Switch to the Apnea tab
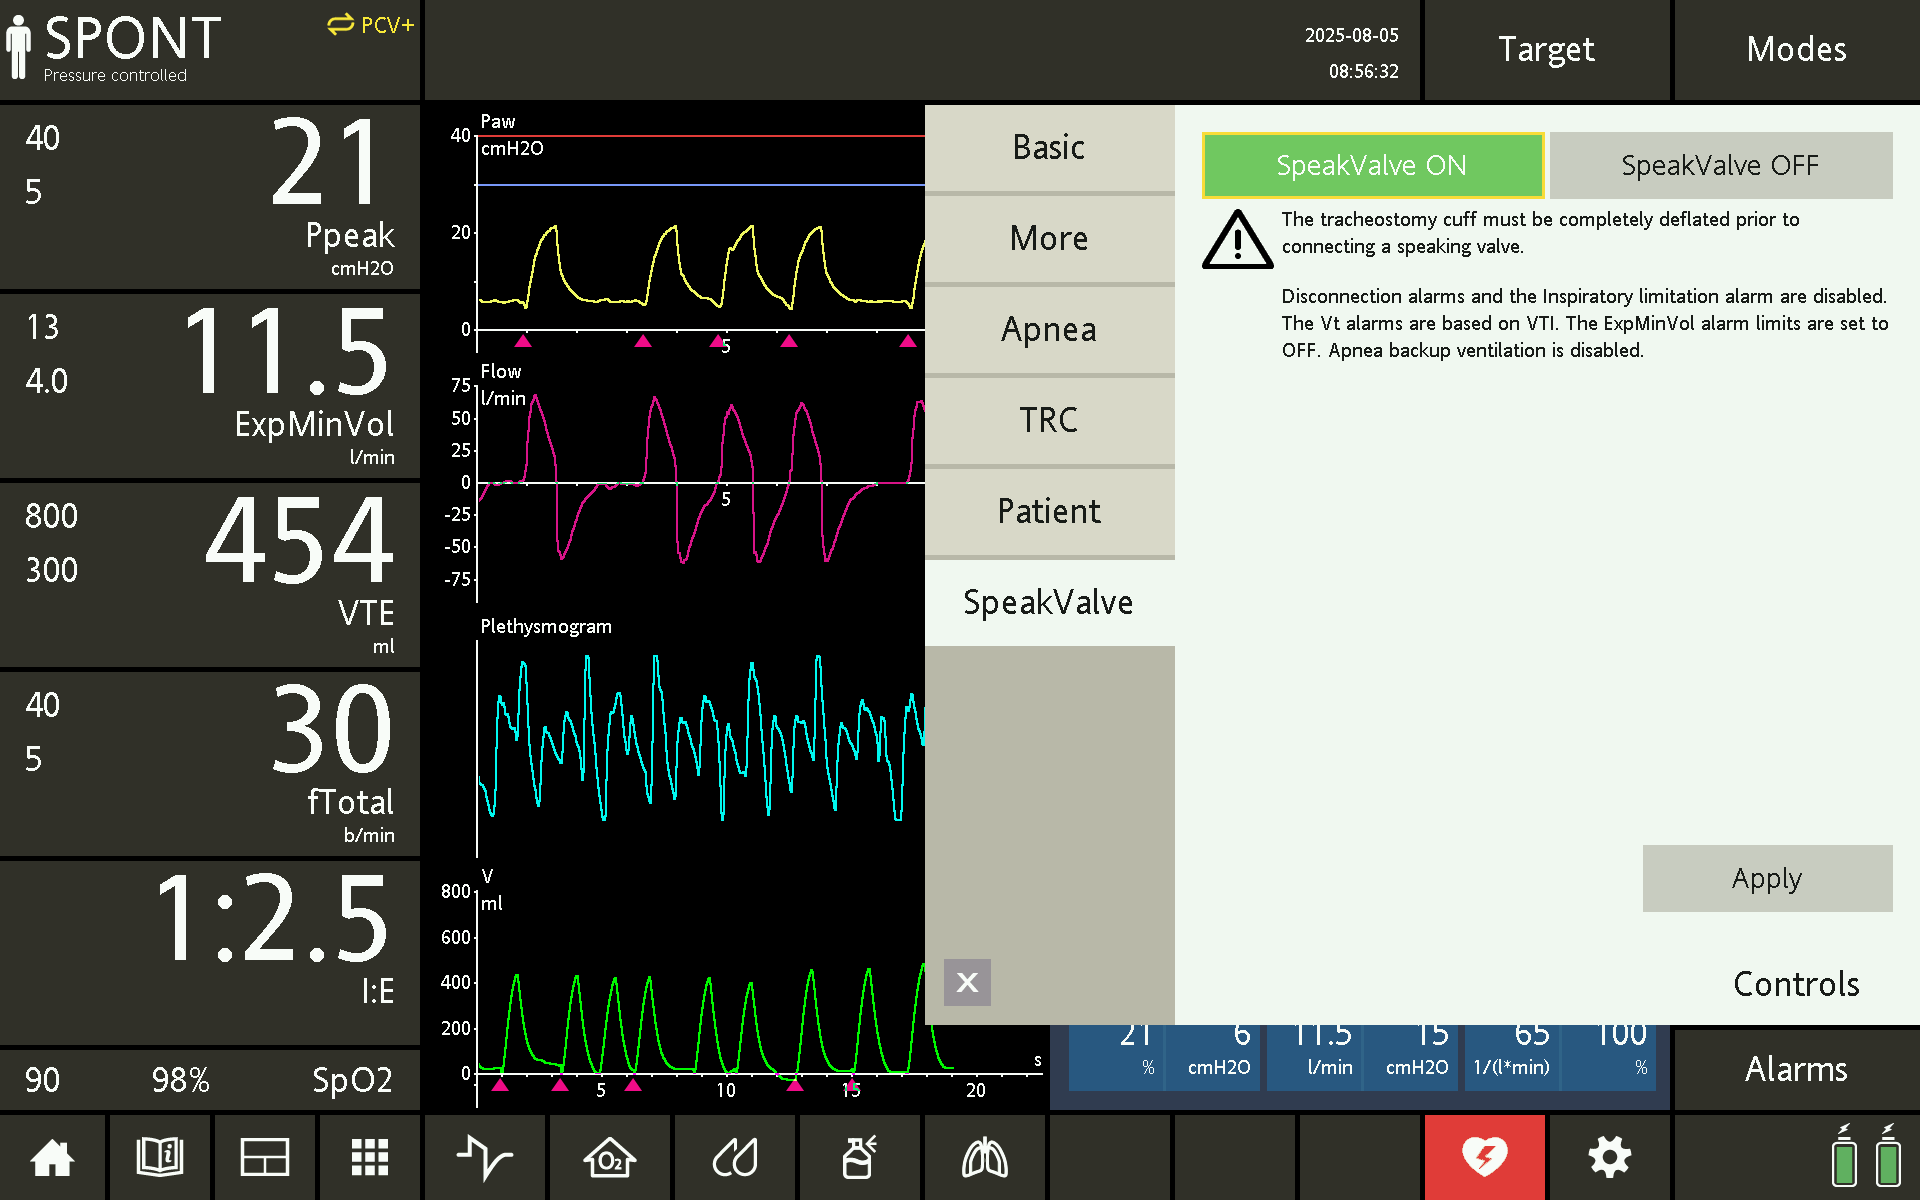Viewport: 1920px width, 1200px height. coord(1048,330)
